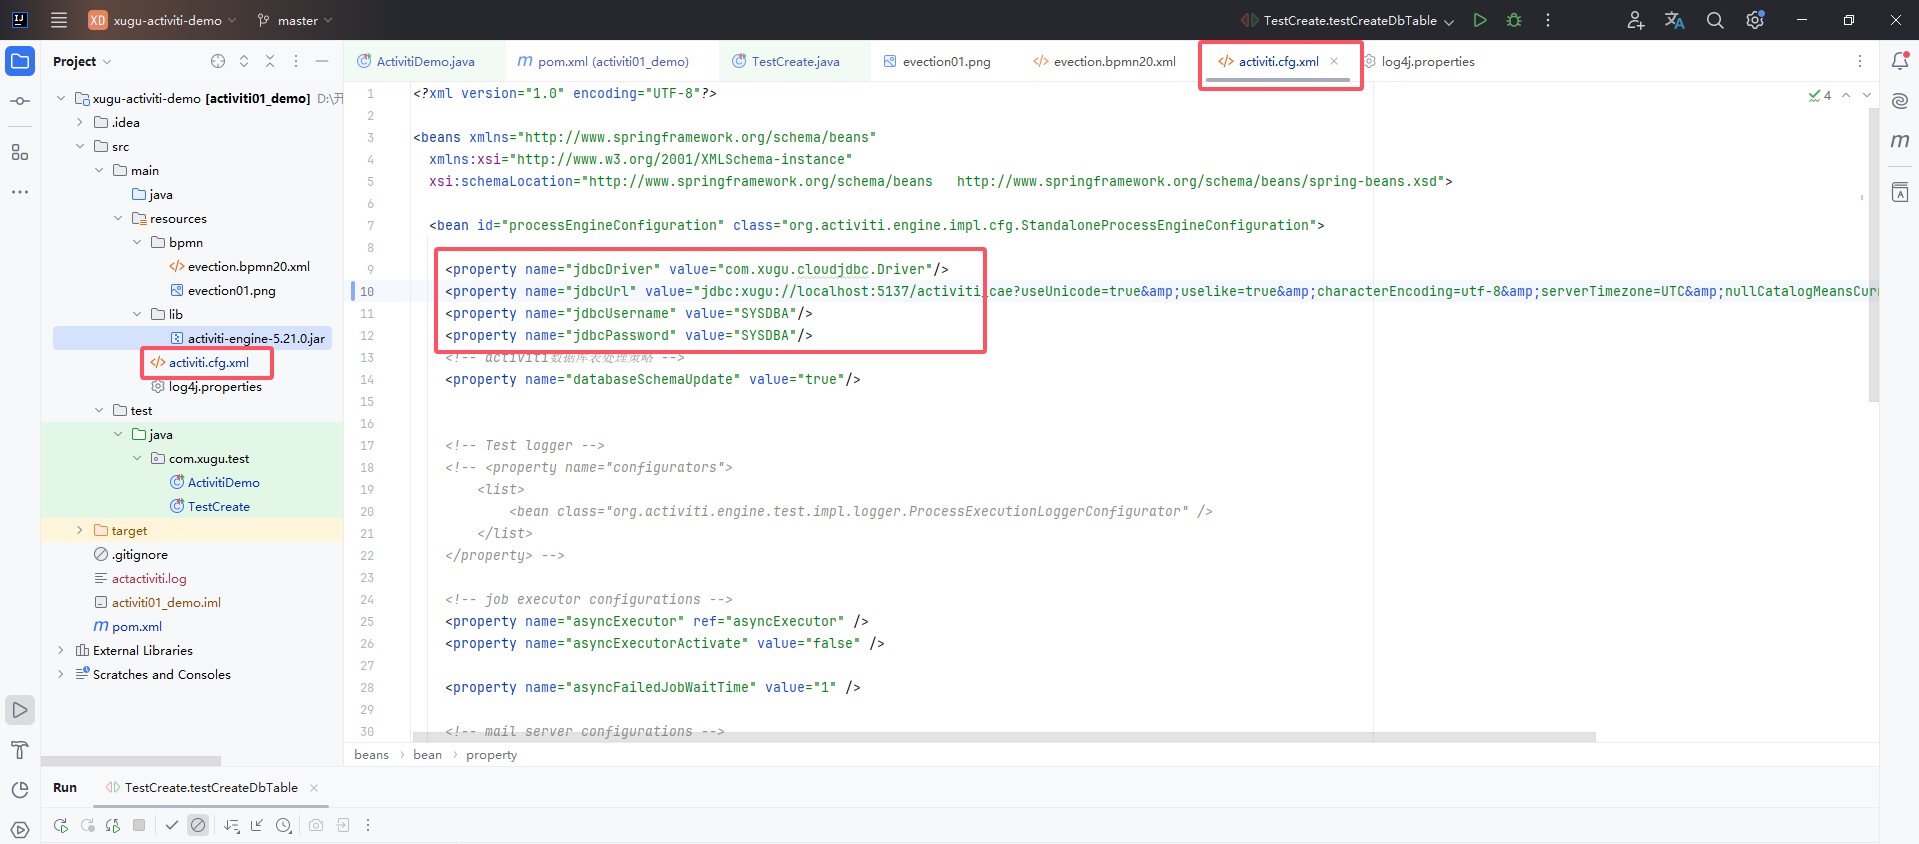This screenshot has height=844, width=1919.
Task: Click the 'beans' breadcrumb
Action: tap(371, 755)
